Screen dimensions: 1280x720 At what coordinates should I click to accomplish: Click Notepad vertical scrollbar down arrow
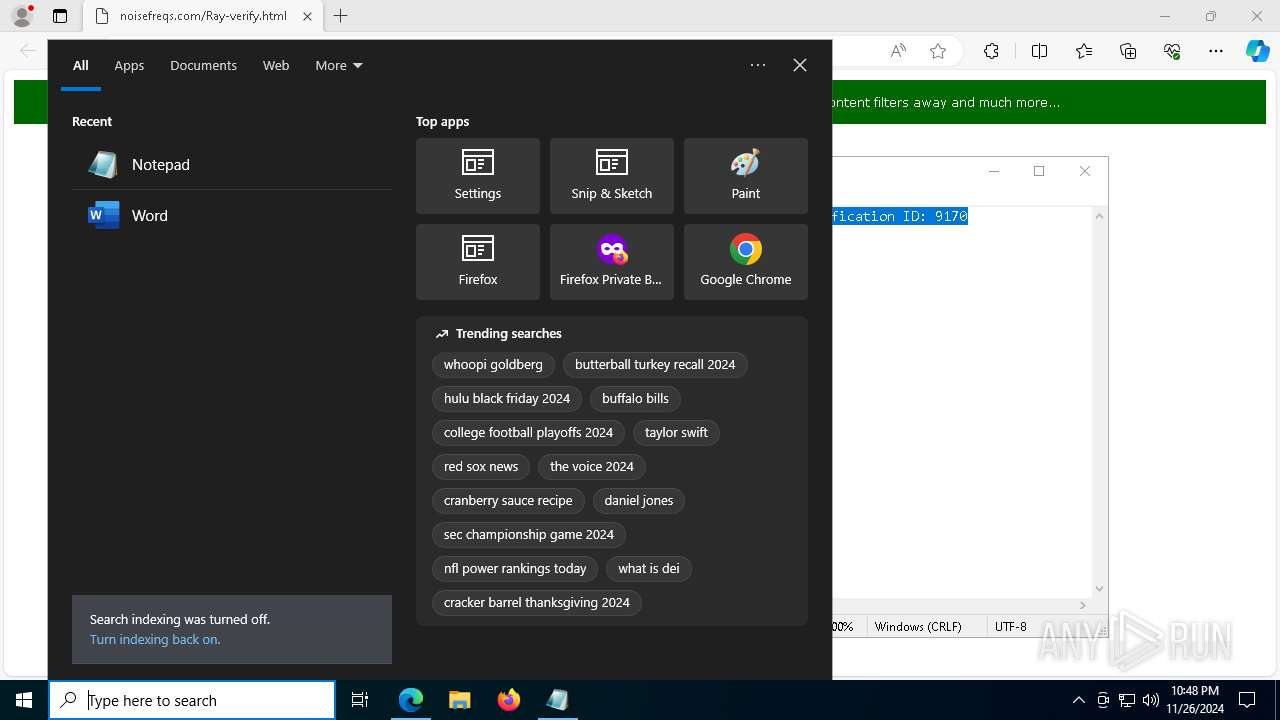1100,589
